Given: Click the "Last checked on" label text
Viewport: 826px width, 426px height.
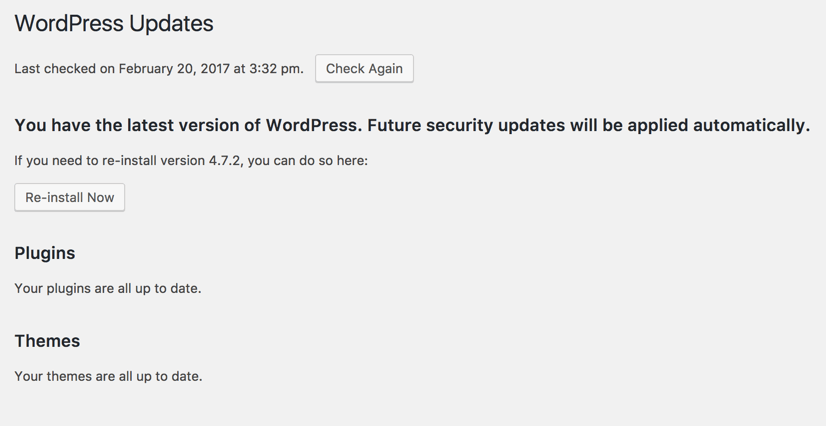Looking at the screenshot, I should click(64, 69).
